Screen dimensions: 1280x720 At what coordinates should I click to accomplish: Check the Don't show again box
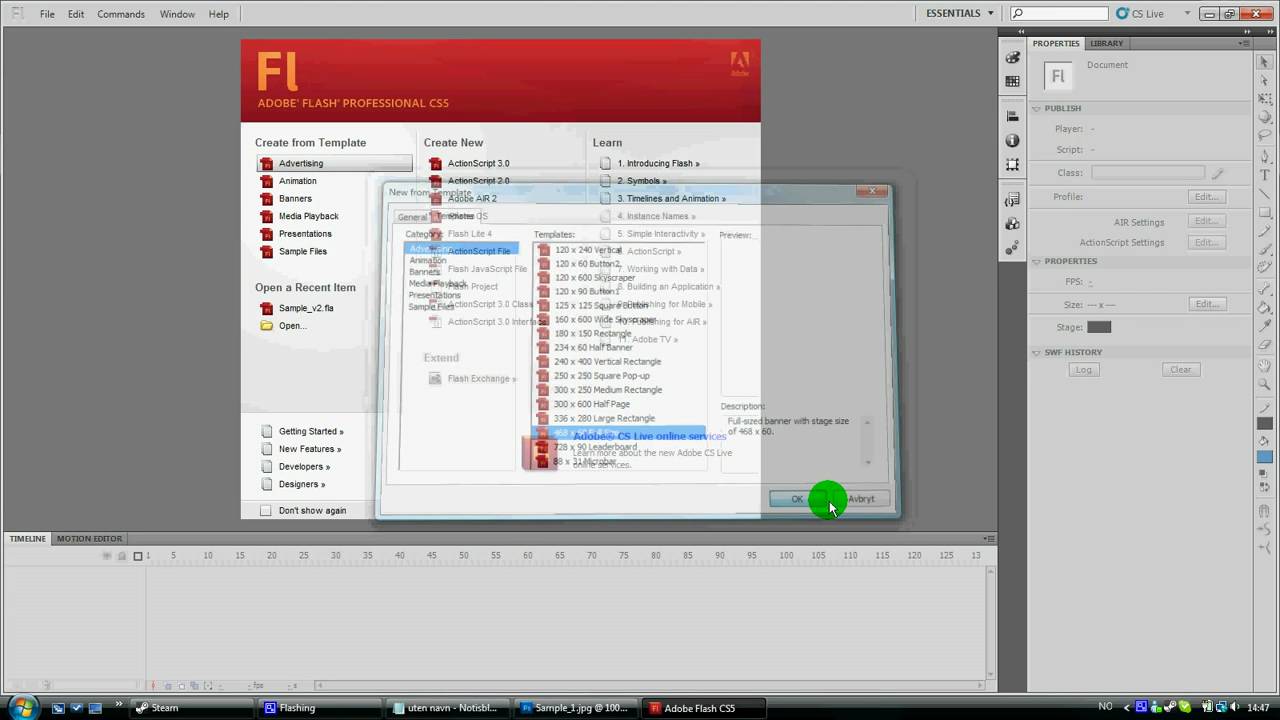pos(266,510)
